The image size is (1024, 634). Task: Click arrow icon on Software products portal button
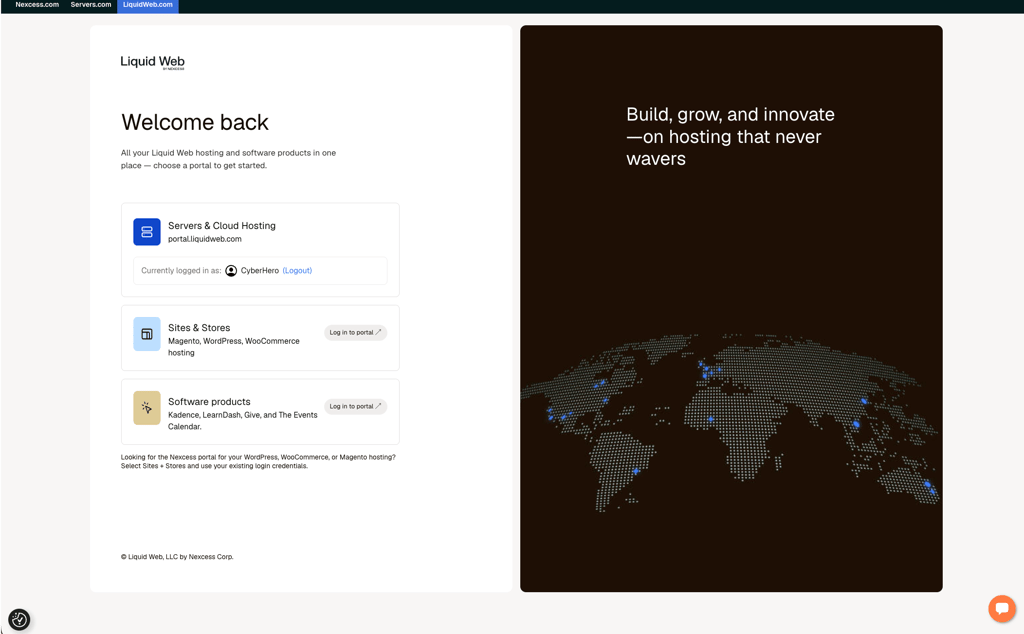point(378,406)
